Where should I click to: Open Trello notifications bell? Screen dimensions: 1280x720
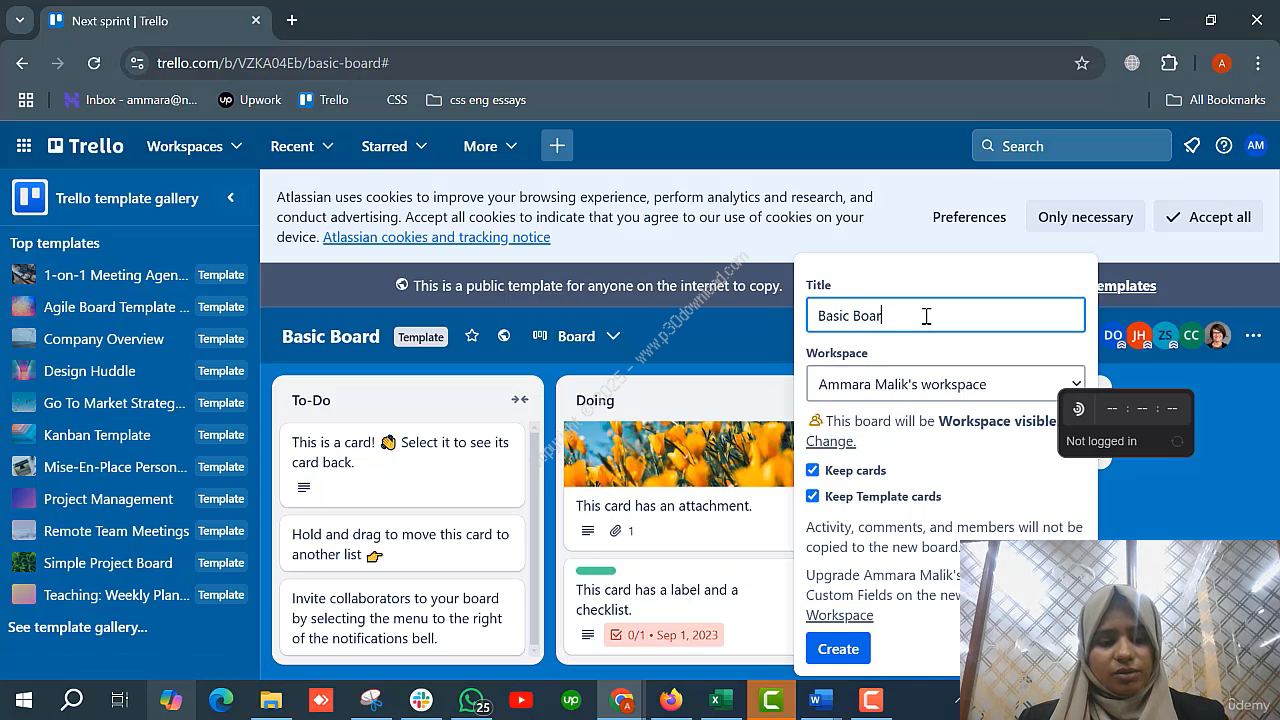[1192, 146]
